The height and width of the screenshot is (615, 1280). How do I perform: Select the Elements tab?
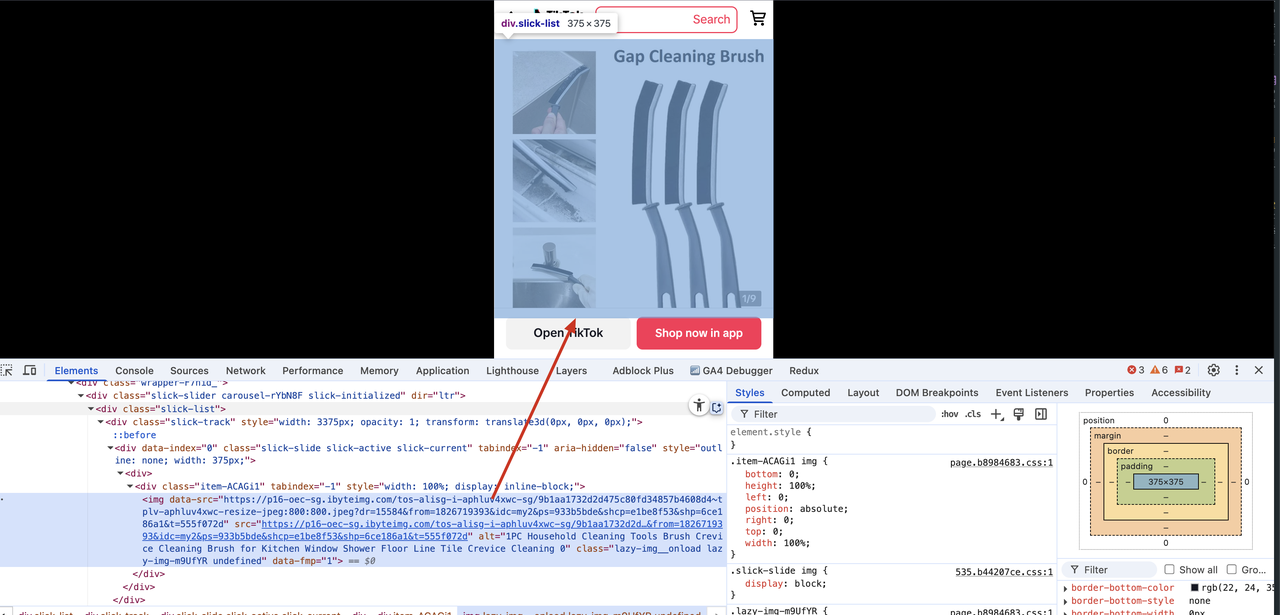click(76, 370)
